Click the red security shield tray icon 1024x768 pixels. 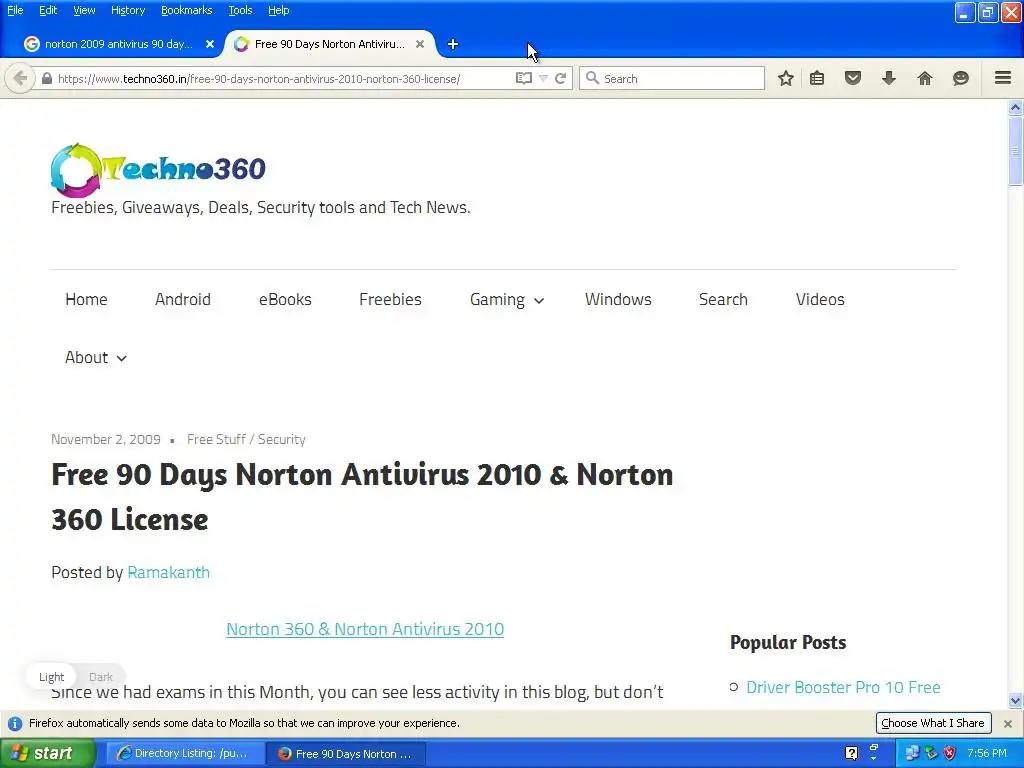click(949, 753)
